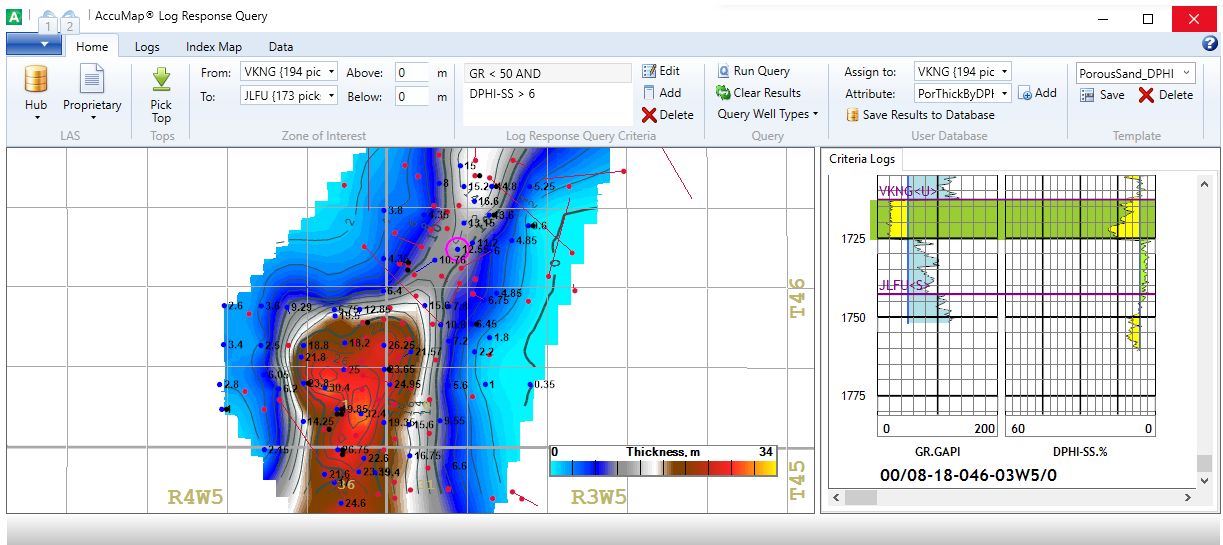Open the help question mark icon
The height and width of the screenshot is (545, 1223).
[1210, 44]
